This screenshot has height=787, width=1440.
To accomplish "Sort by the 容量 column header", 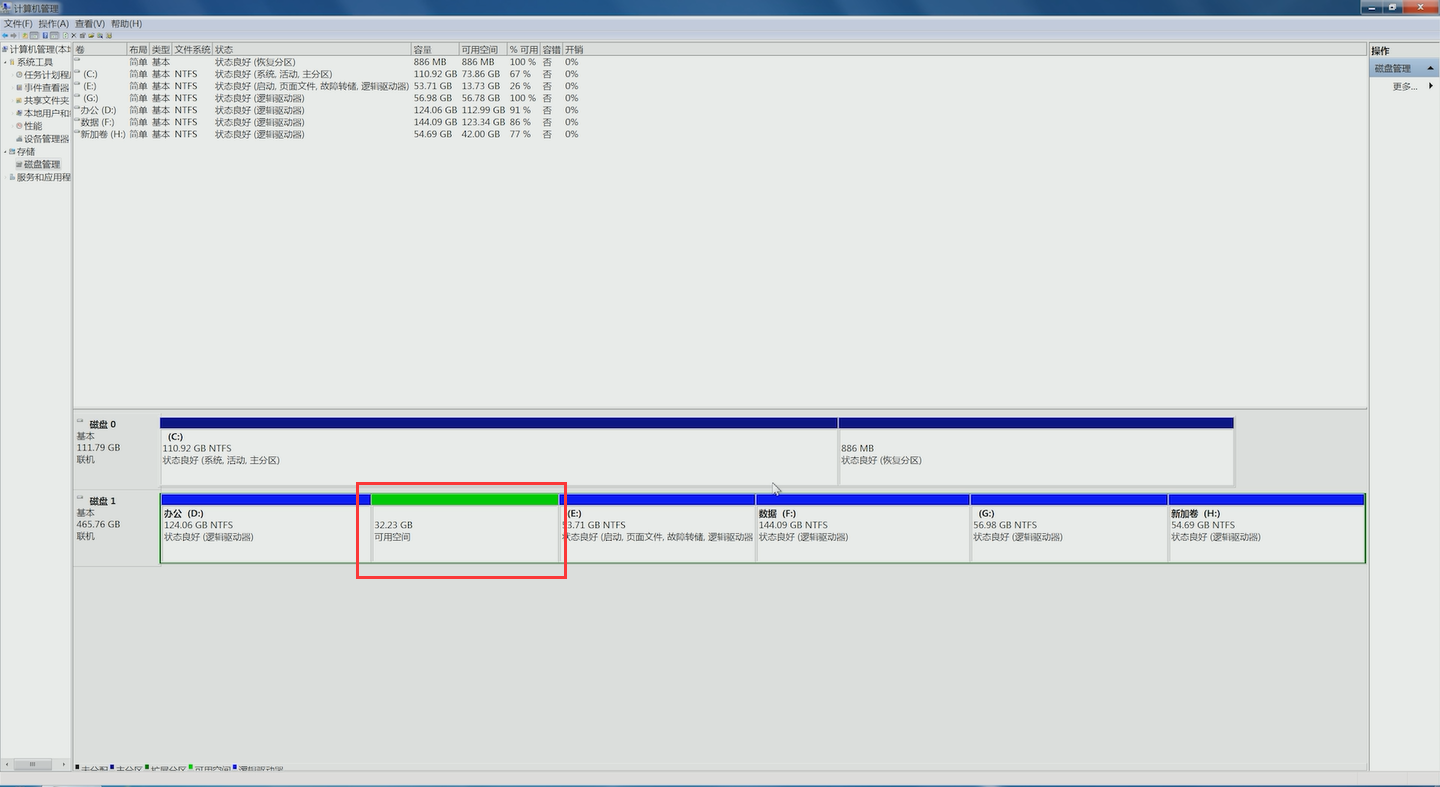I will 435,50.
